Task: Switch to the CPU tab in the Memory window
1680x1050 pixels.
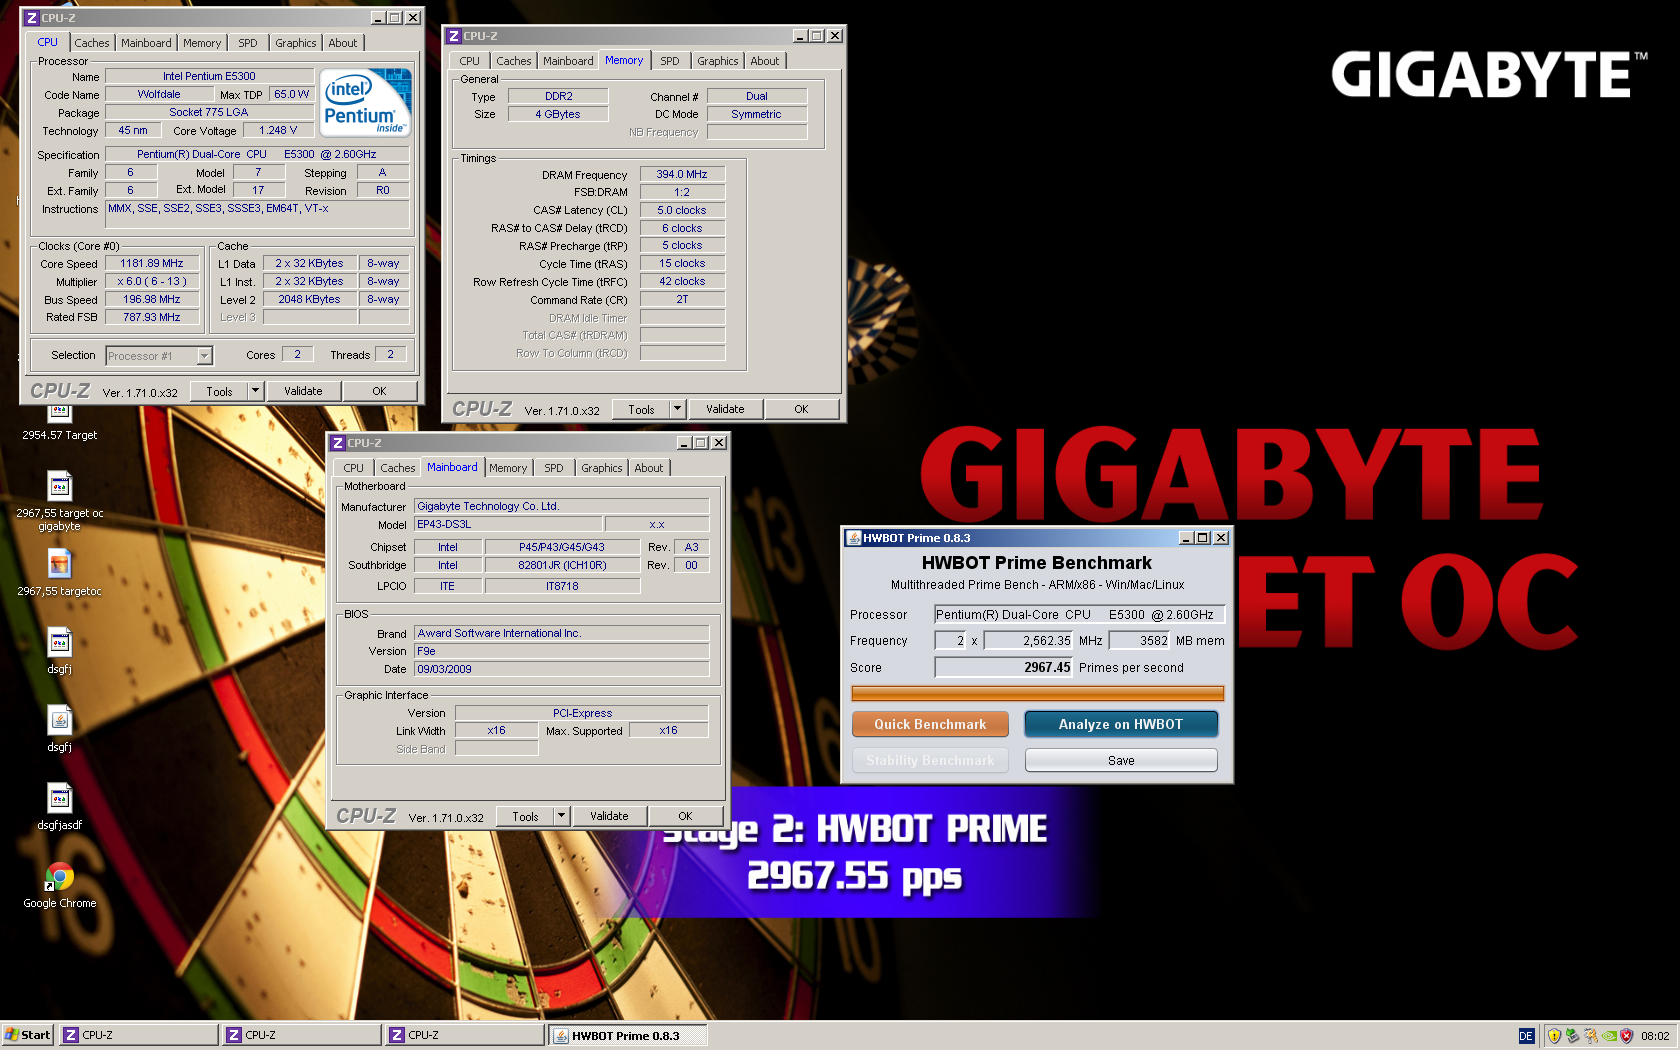Action: click(x=470, y=61)
